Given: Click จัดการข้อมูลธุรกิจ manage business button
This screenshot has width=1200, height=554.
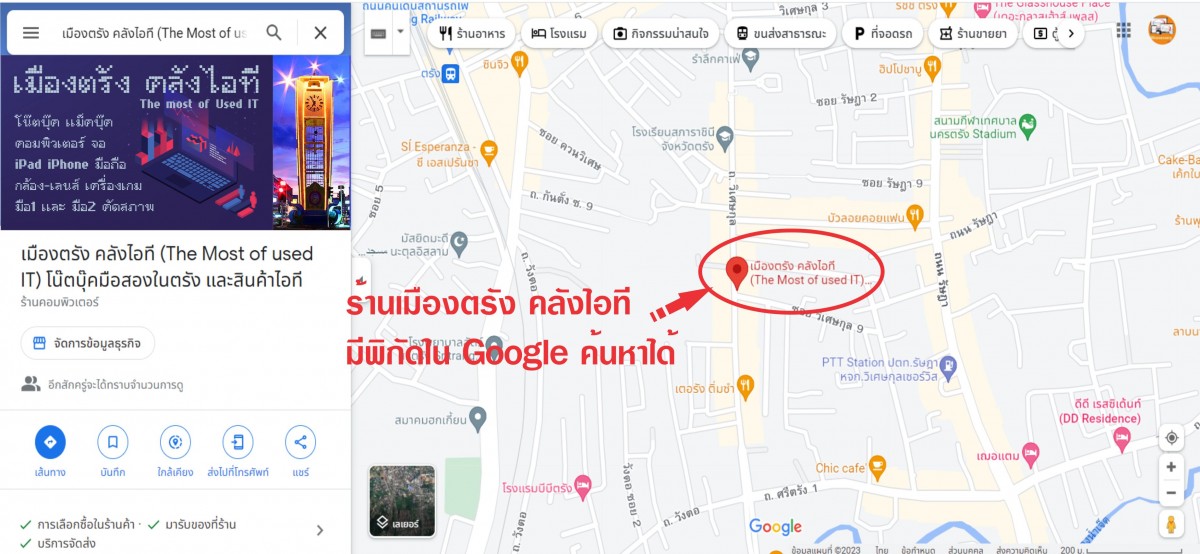Looking at the screenshot, I should (x=88, y=343).
